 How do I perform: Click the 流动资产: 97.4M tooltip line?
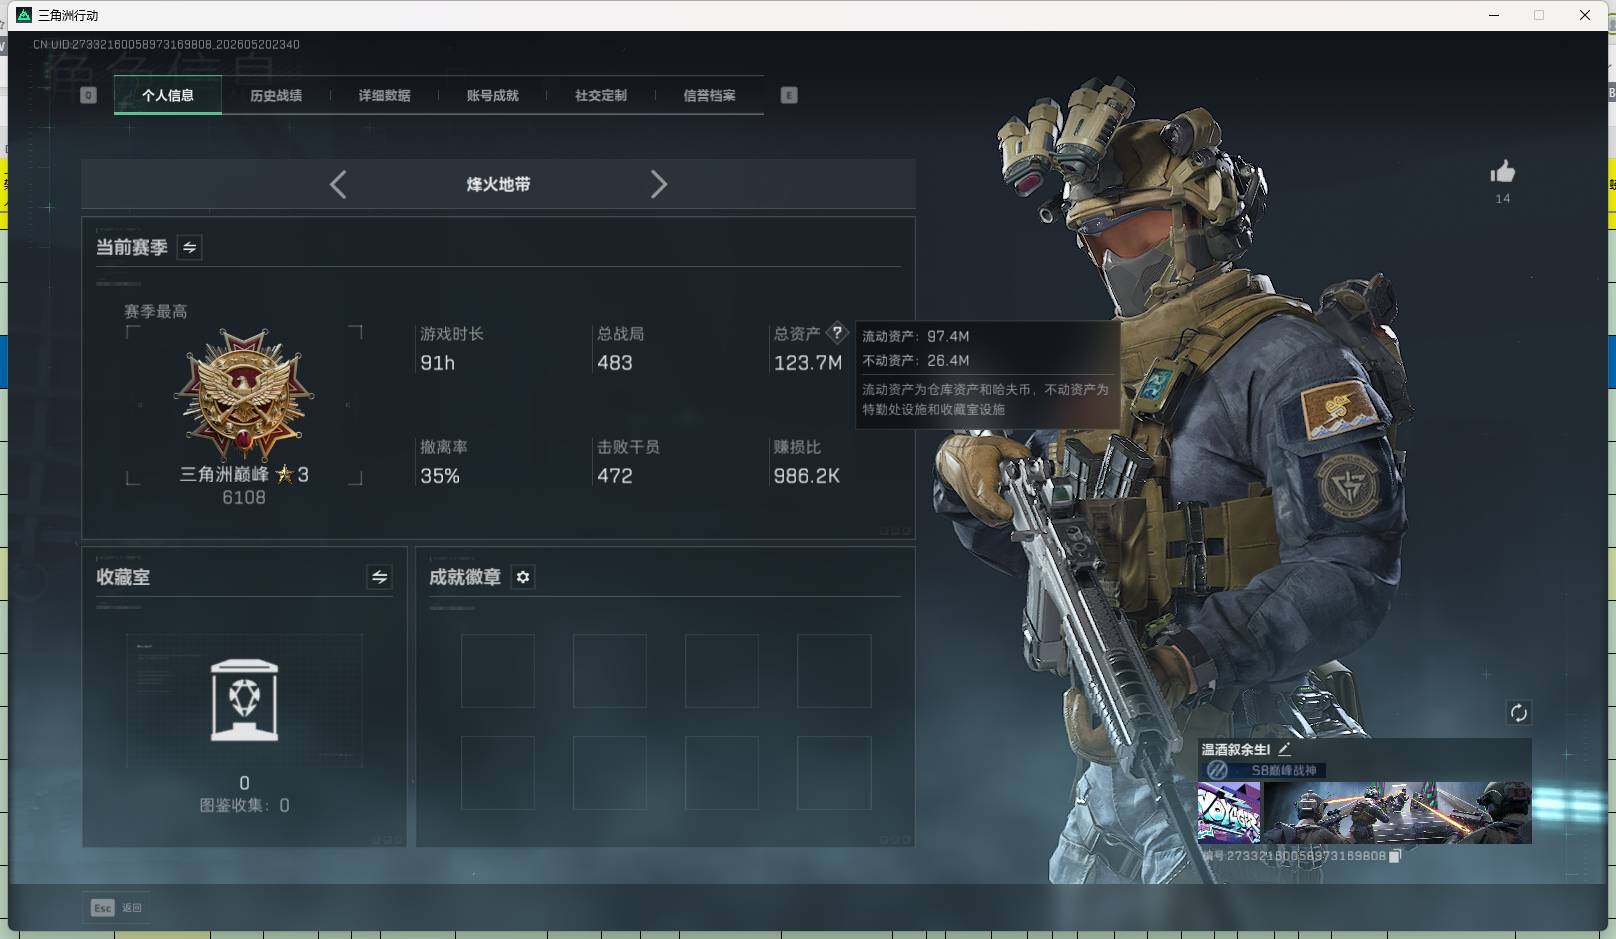[x=916, y=336]
